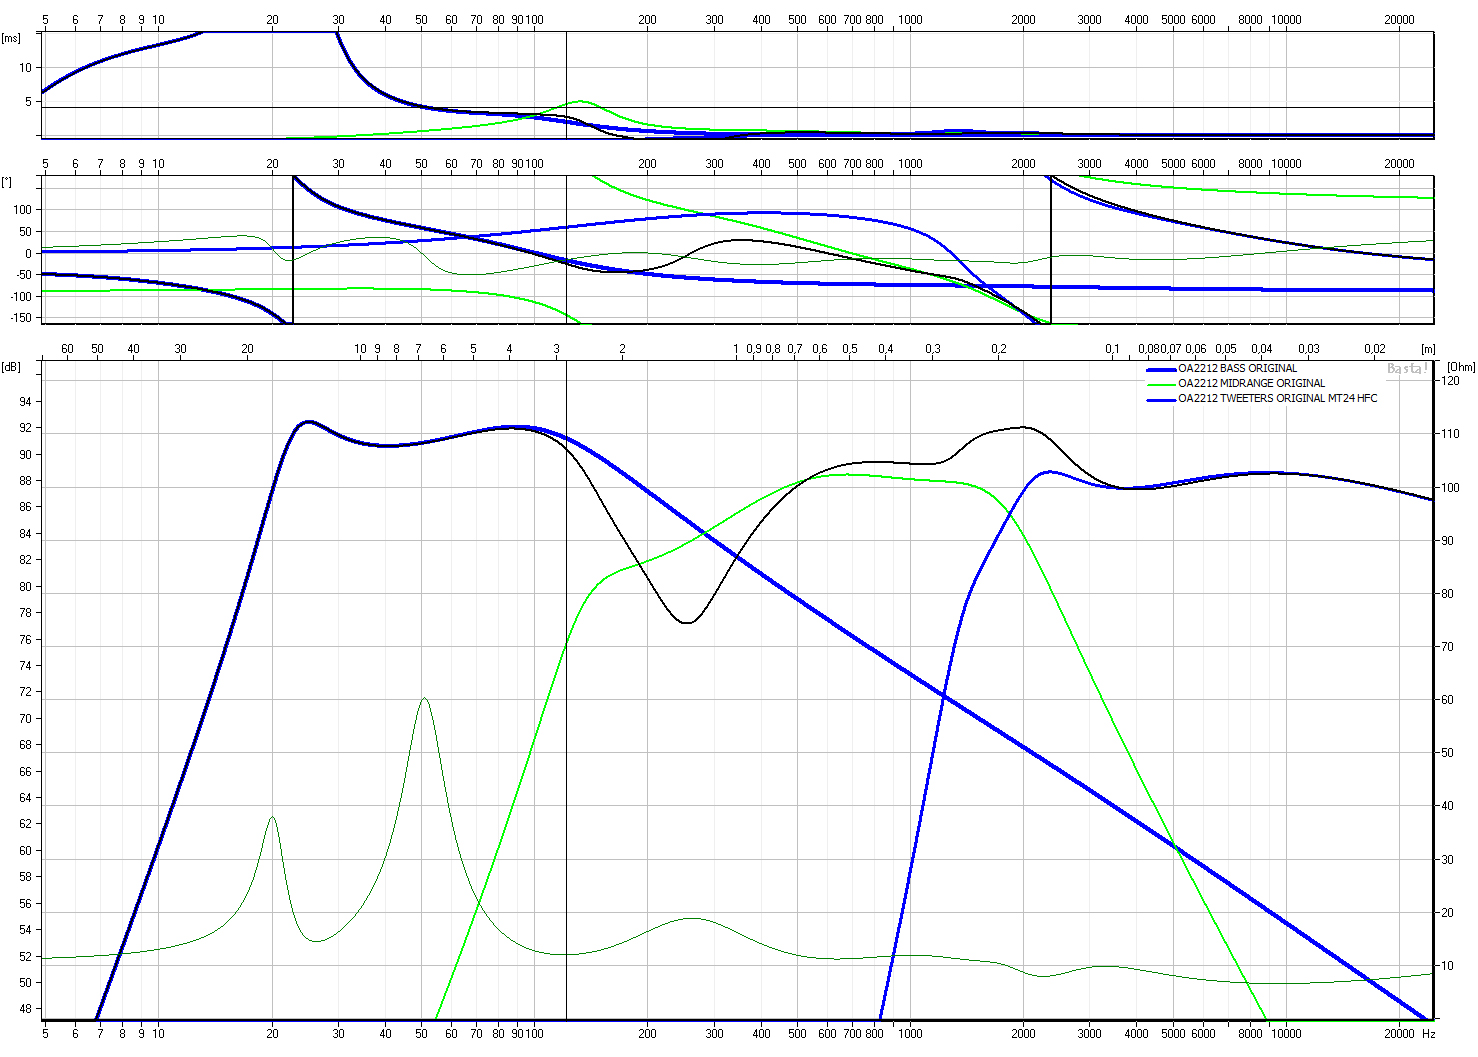The width and height of the screenshot is (1478, 1057).
Task: Click the [m] wavelength unit label
Action: pos(1428,349)
